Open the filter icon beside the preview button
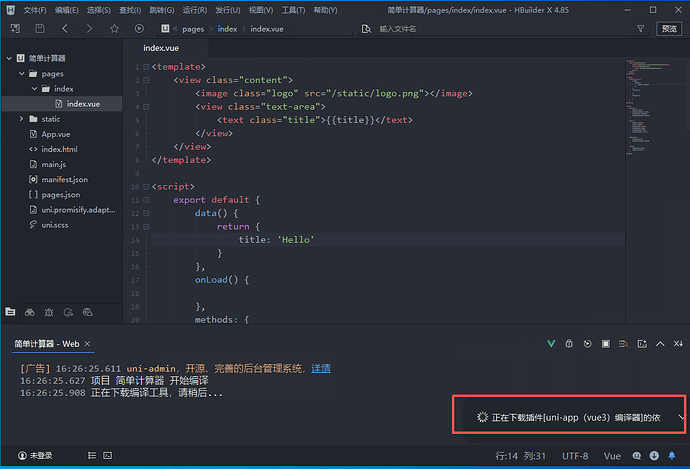Screen dimensions: 690x469 pyautogui.click(x=640, y=29)
